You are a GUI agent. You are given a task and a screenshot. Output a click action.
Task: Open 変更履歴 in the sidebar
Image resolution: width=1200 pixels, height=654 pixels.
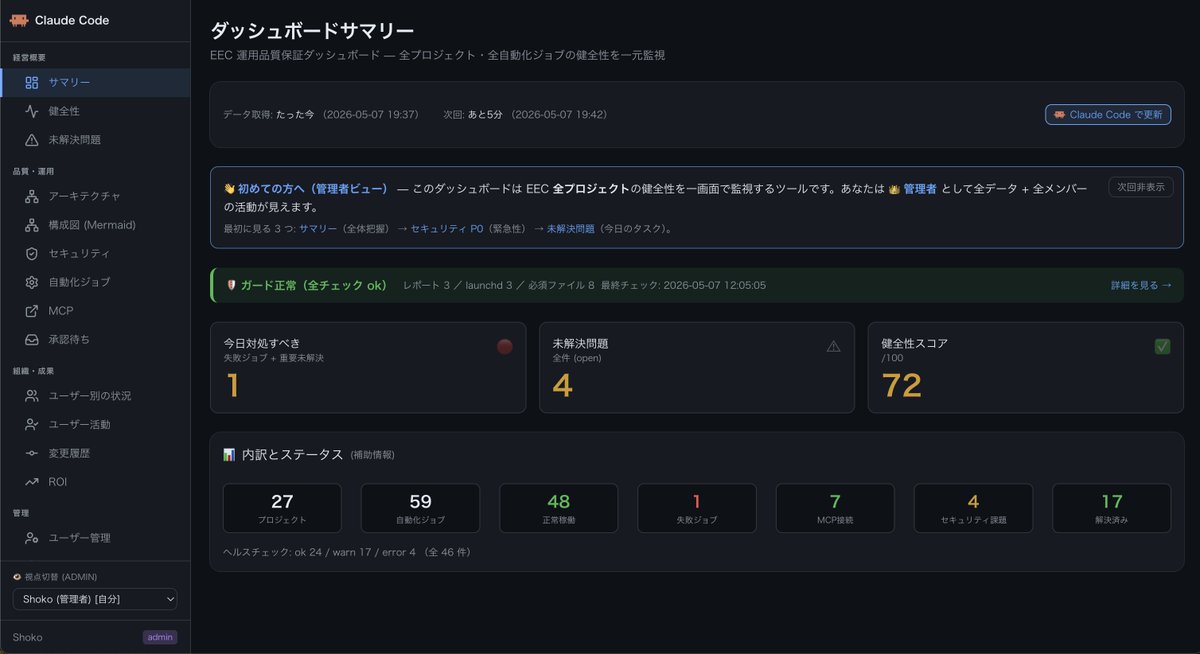pyautogui.click(x=95, y=453)
